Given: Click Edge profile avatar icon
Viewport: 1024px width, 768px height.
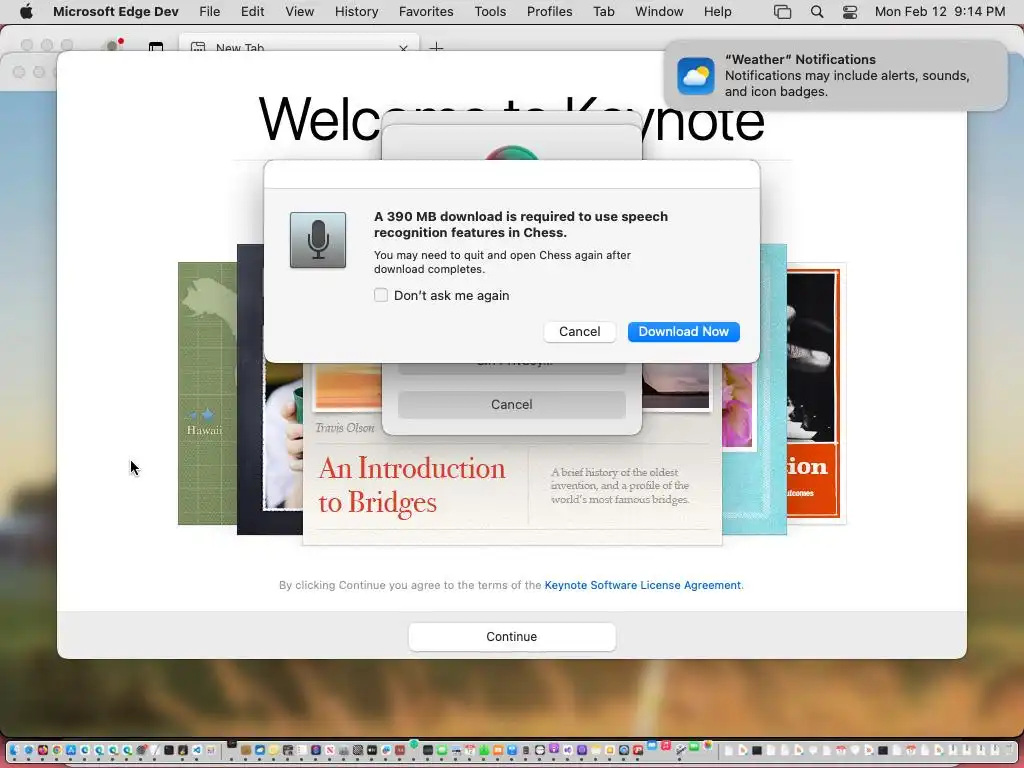Looking at the screenshot, I should coord(112,46).
